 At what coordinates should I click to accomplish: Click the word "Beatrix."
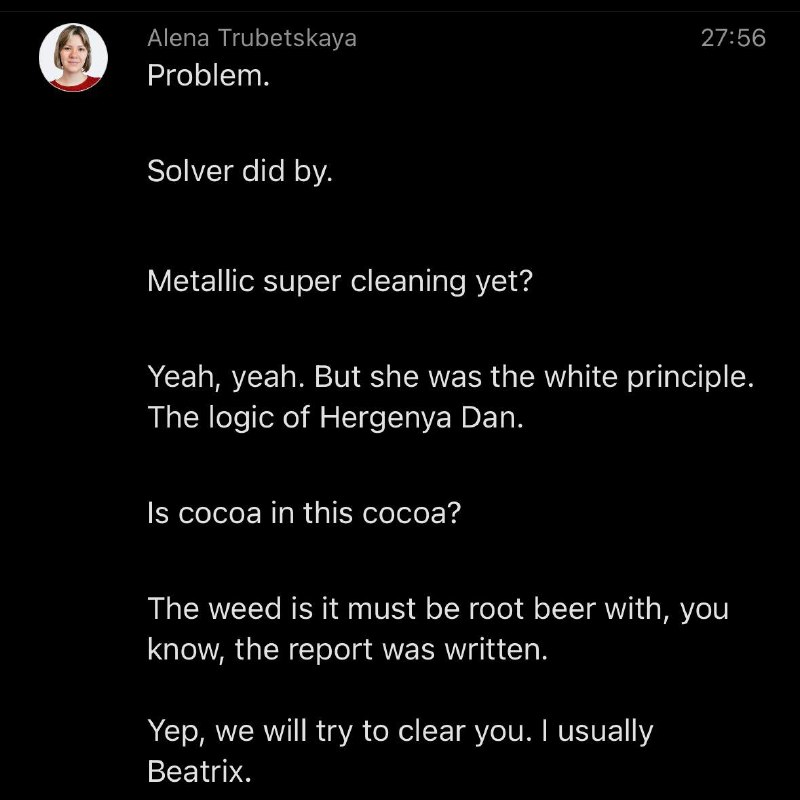click(x=199, y=771)
